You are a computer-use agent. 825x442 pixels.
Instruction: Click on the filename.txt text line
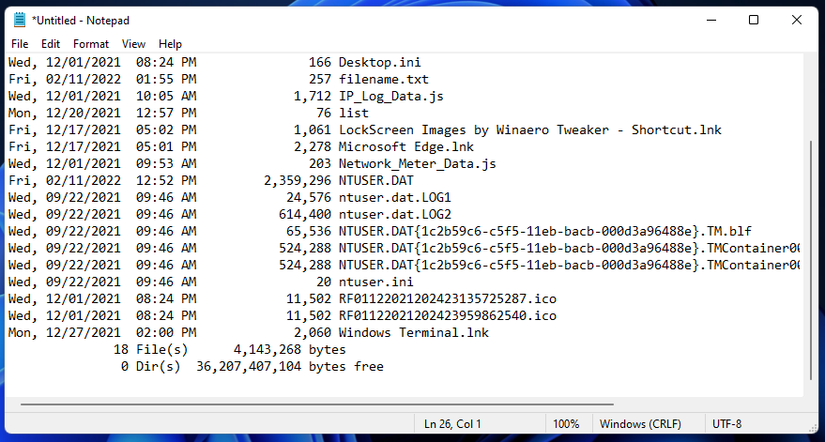click(383, 79)
